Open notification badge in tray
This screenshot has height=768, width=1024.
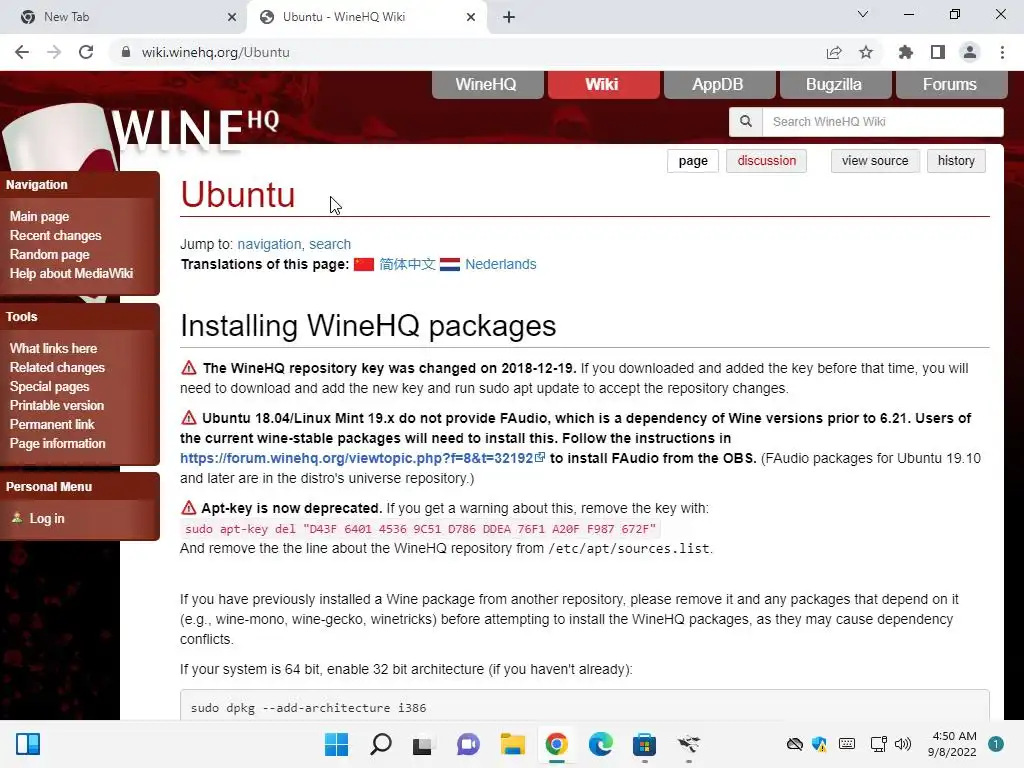[x=996, y=744]
